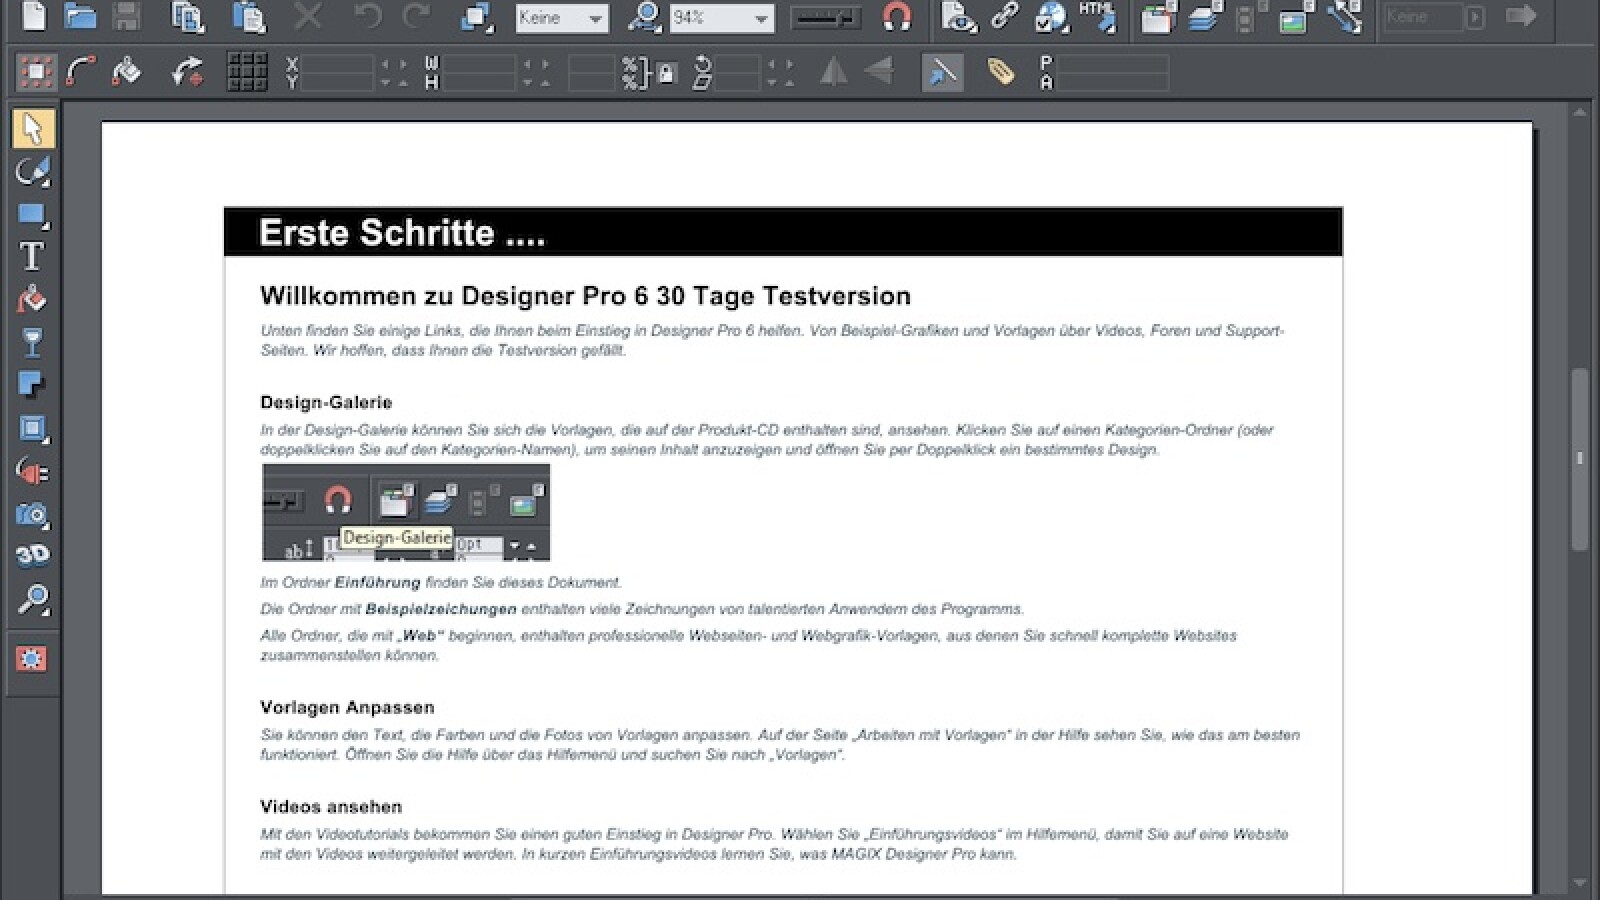Pick the Shadow tool
The image size is (1600, 900).
32,386
